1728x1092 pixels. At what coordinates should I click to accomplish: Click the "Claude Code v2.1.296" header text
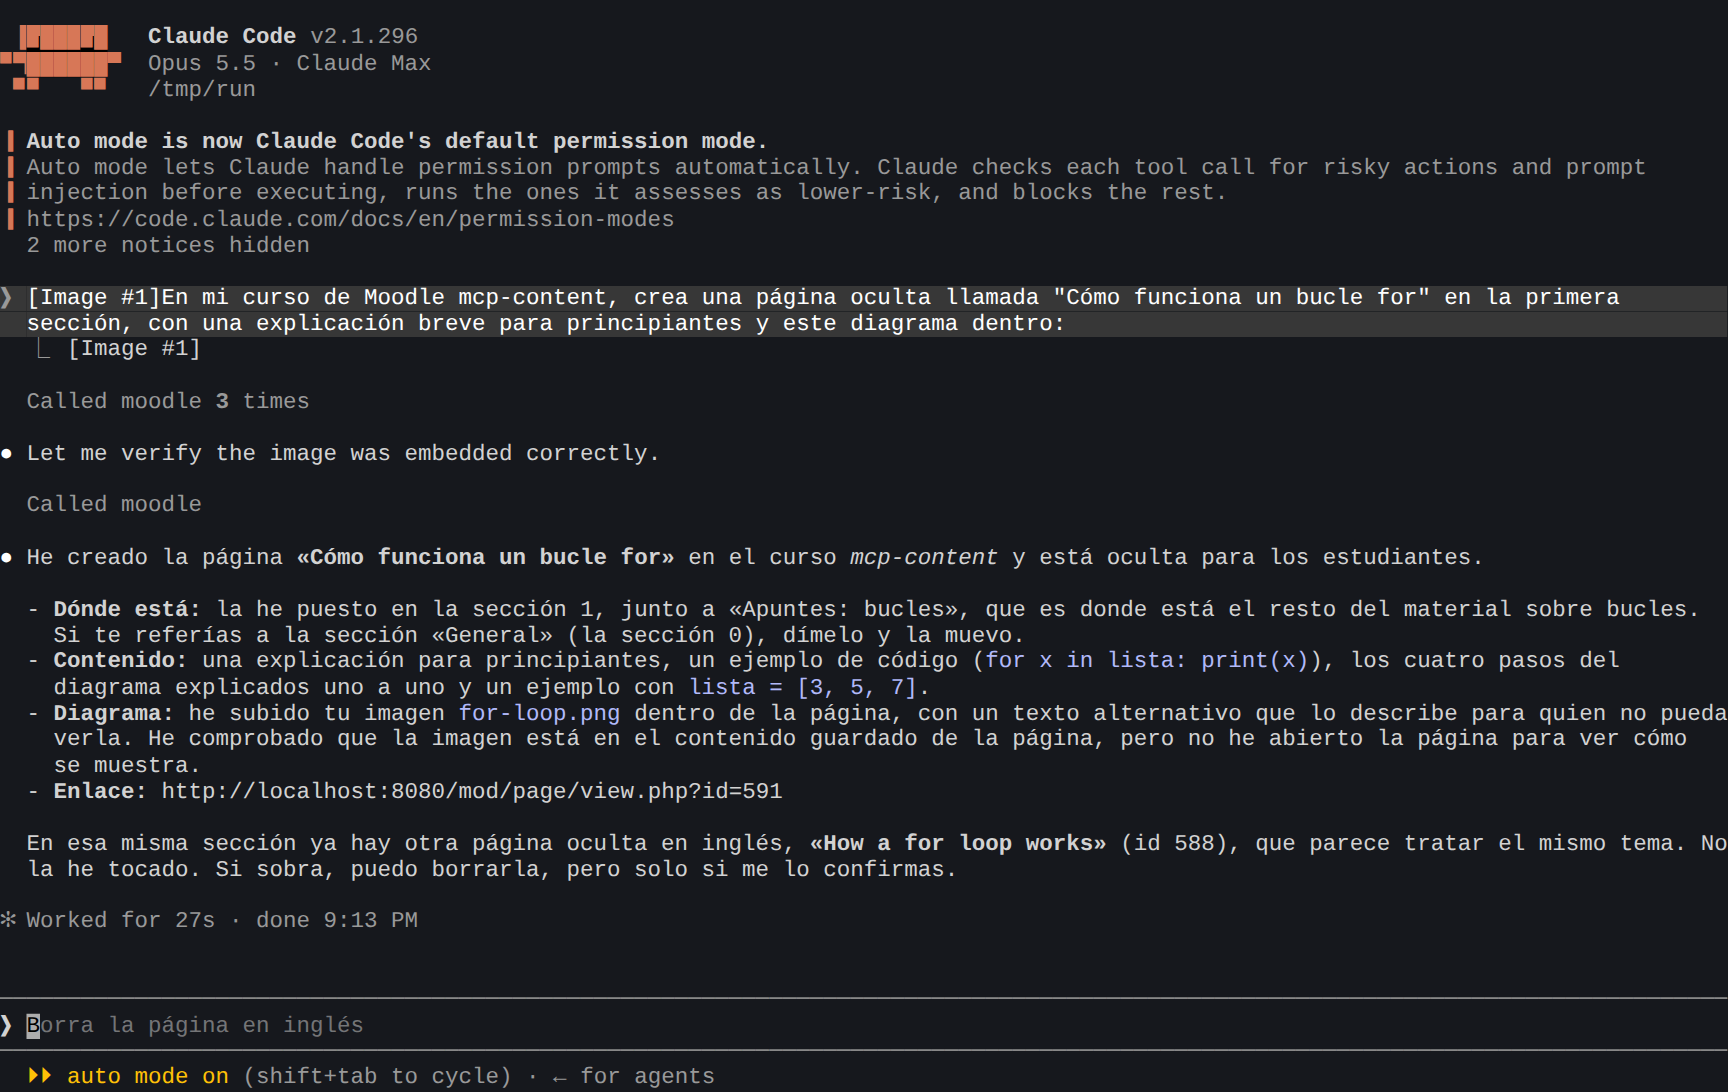(x=283, y=36)
